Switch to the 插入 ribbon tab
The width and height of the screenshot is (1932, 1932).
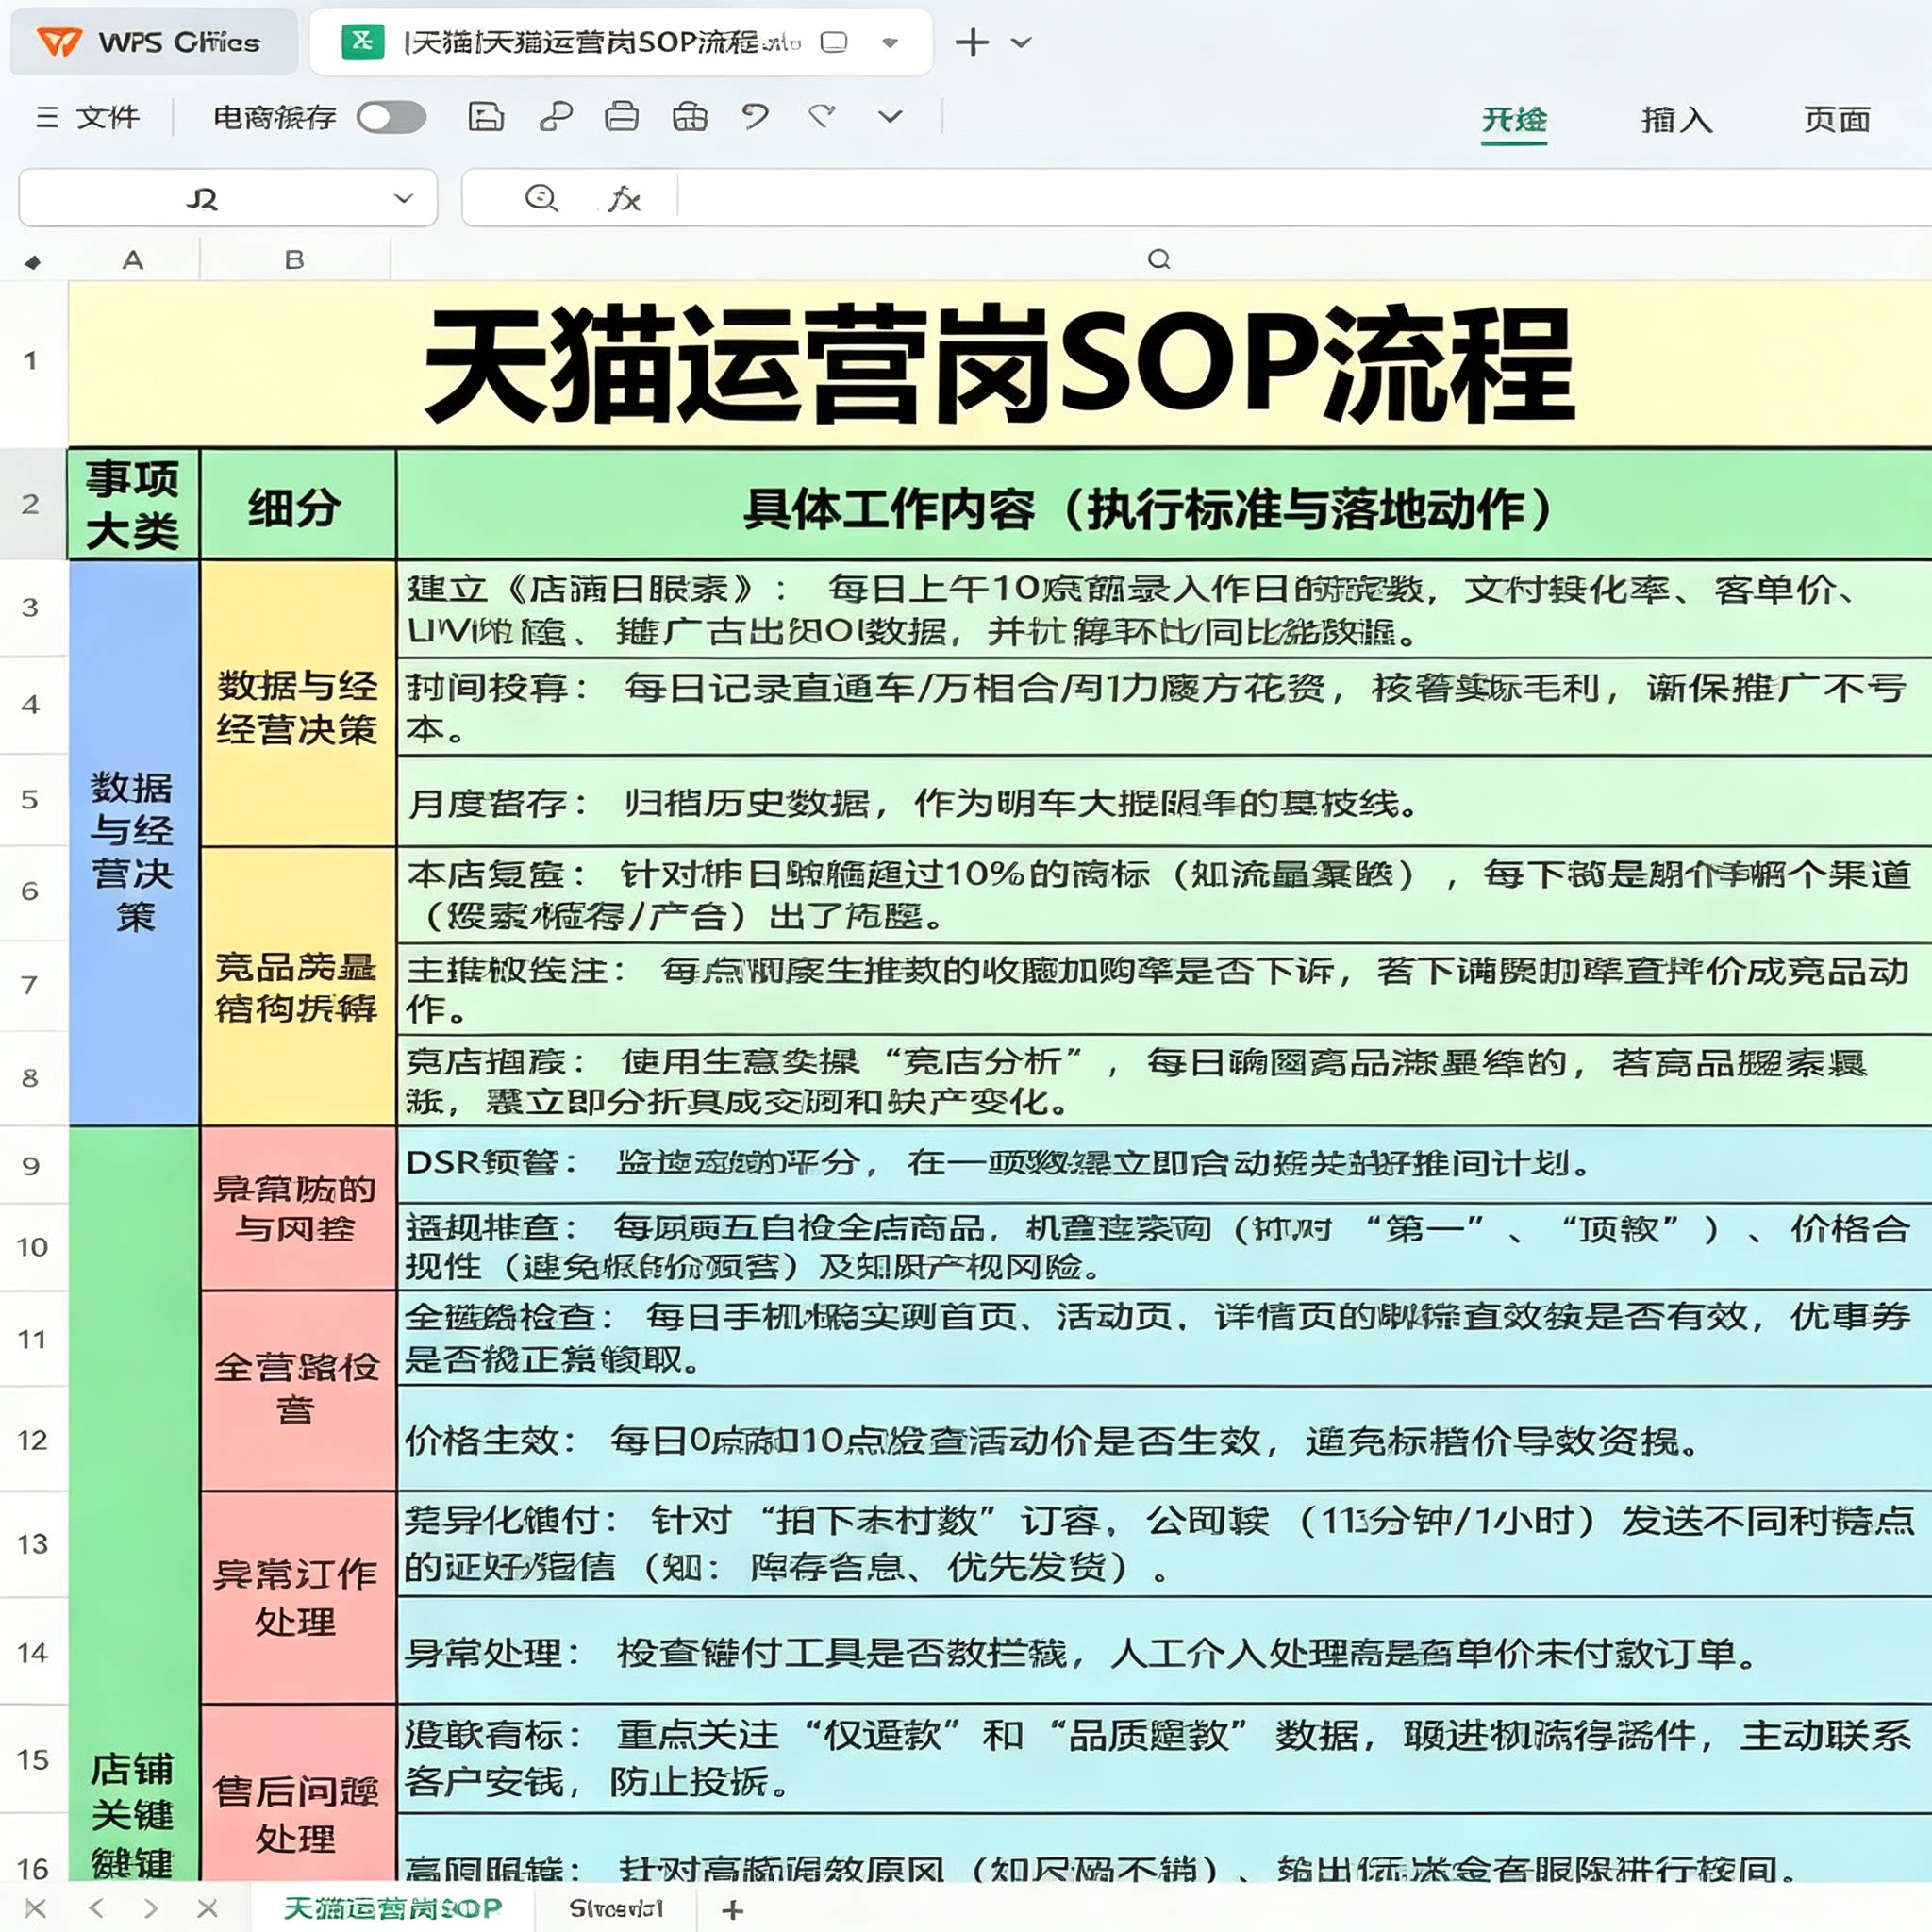[x=1676, y=120]
